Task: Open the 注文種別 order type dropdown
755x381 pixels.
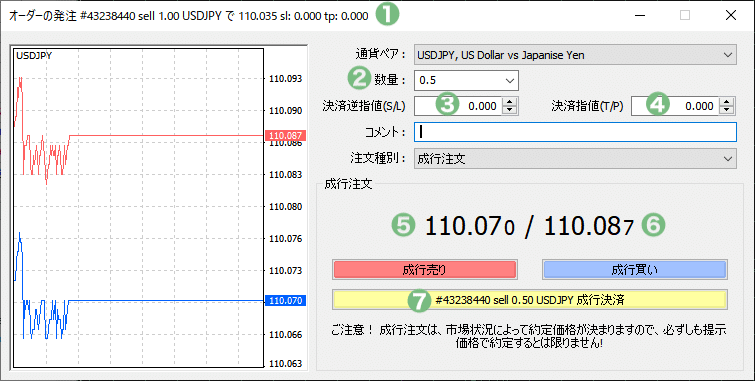Action: click(x=575, y=158)
